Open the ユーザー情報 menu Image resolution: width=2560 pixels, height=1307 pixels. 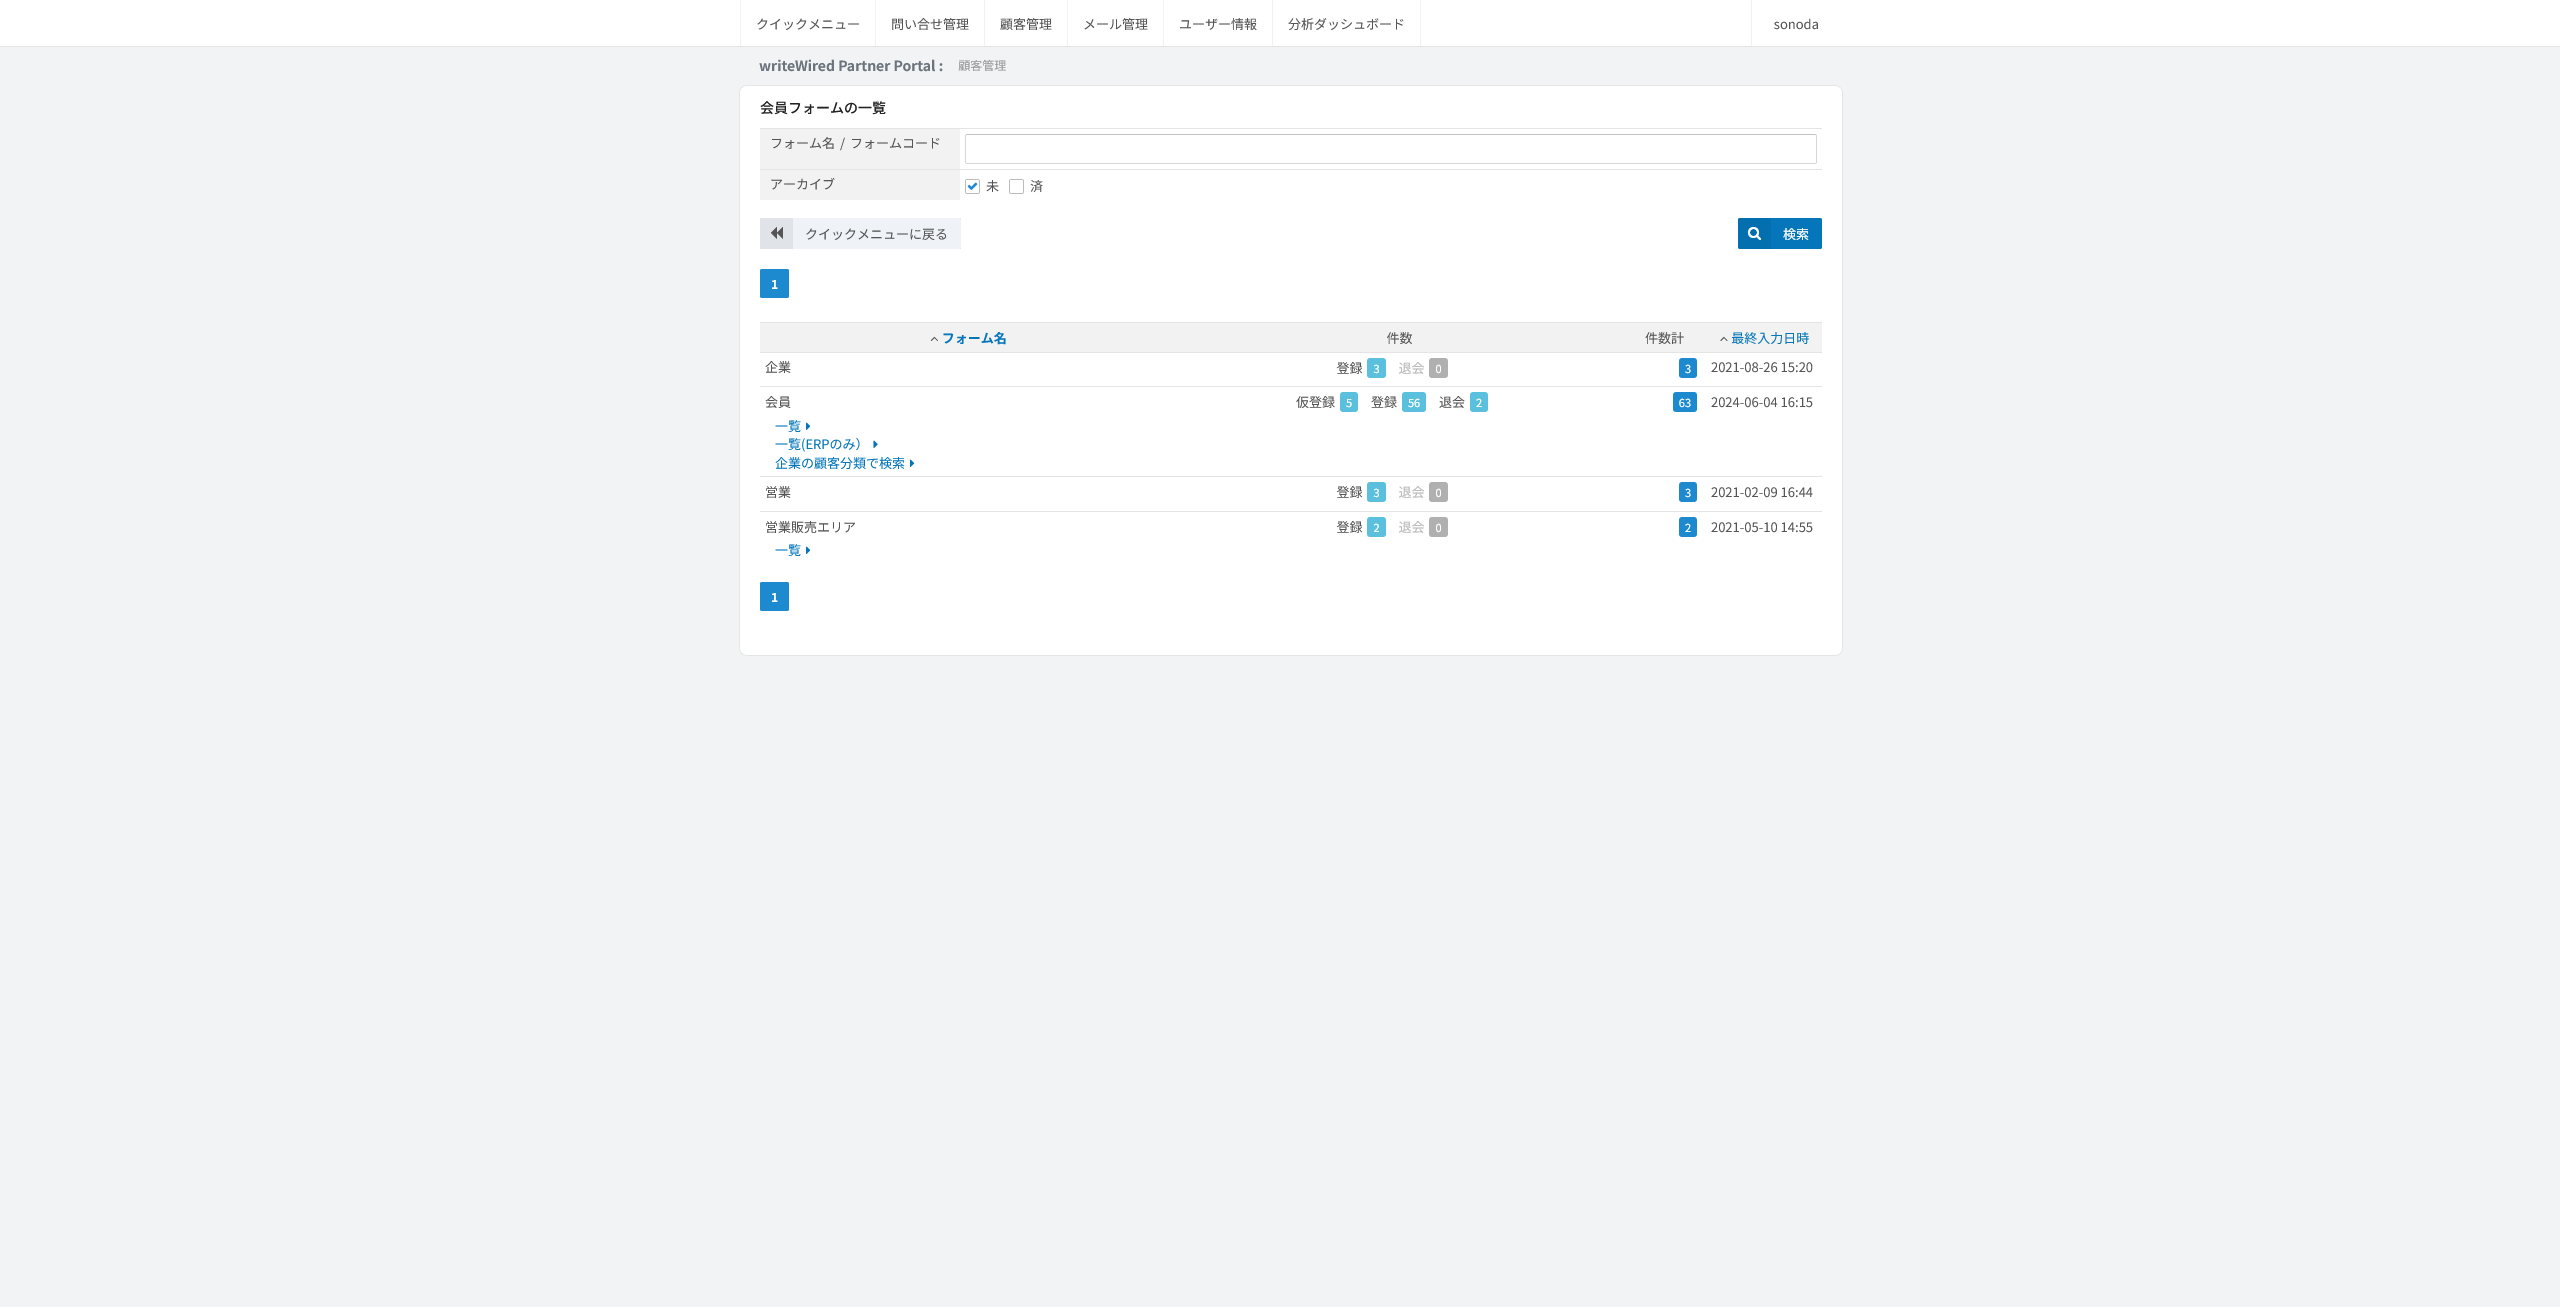1218,24
